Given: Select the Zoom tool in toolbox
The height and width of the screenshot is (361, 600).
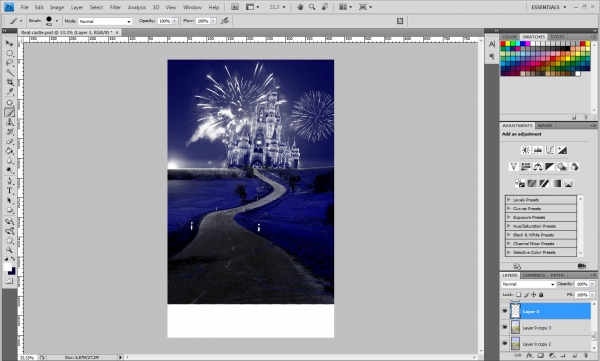Looking at the screenshot, I should click(x=9, y=250).
